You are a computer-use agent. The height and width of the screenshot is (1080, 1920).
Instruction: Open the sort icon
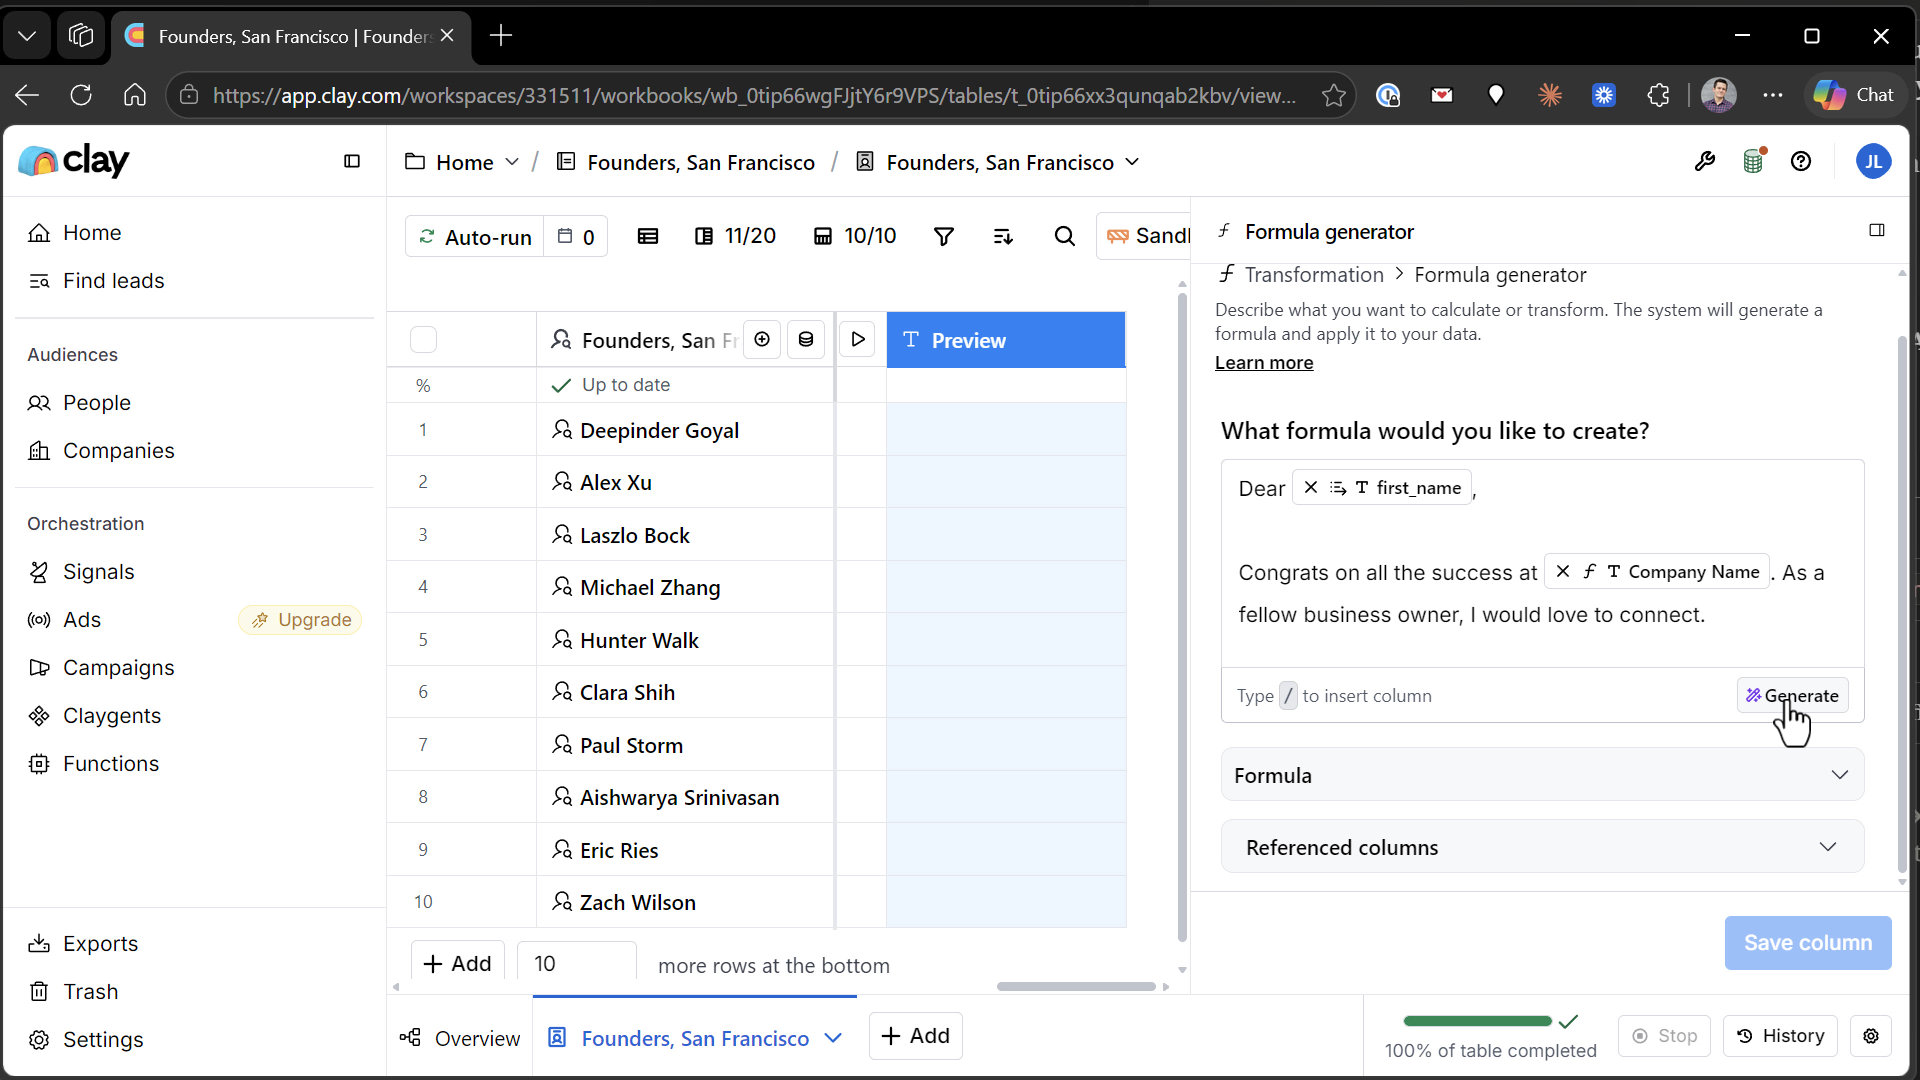(x=1003, y=236)
